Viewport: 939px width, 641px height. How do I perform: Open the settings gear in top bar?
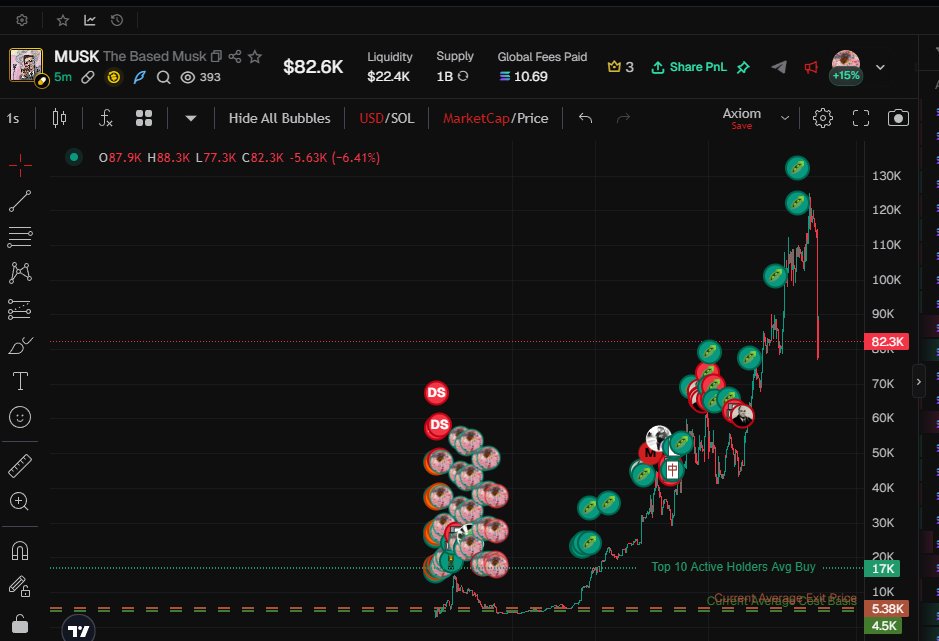coord(22,20)
